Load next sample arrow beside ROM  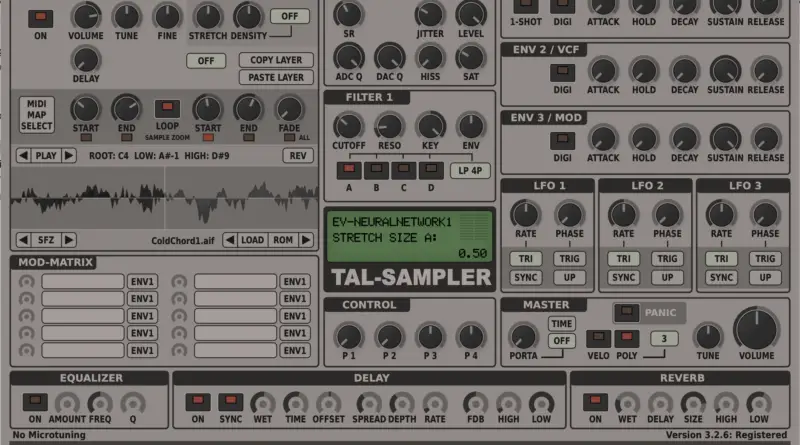[306, 240]
